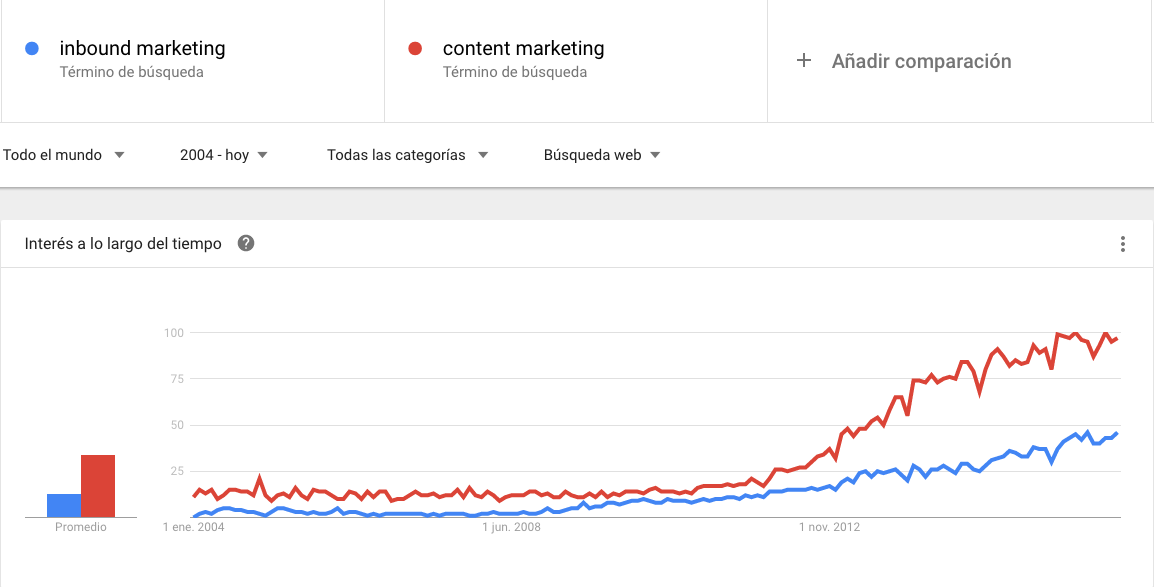The height and width of the screenshot is (587, 1154).
Task: Click the Interés a lo largo del tiempo title
Action: pyautogui.click(x=123, y=244)
